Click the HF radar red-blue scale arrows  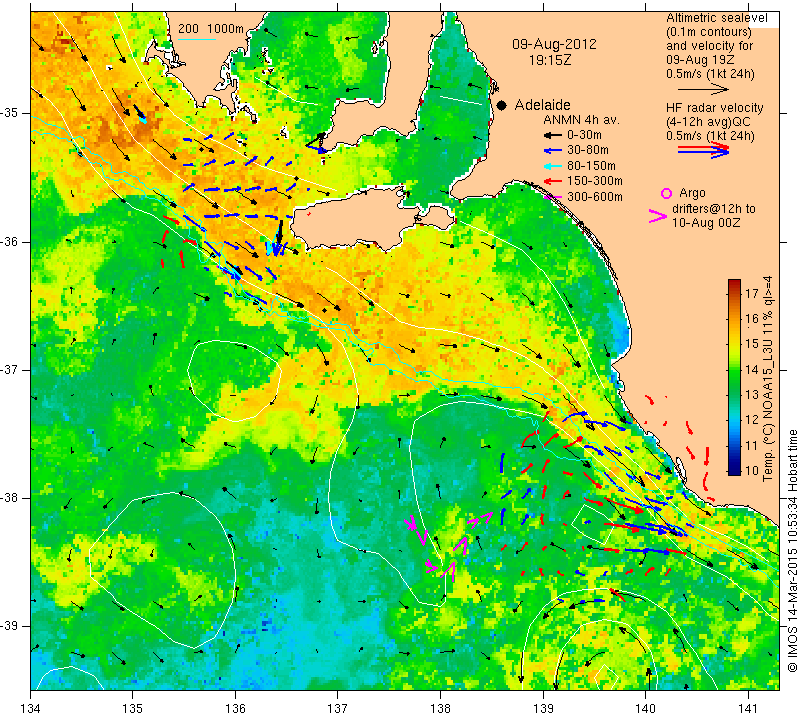pos(703,150)
